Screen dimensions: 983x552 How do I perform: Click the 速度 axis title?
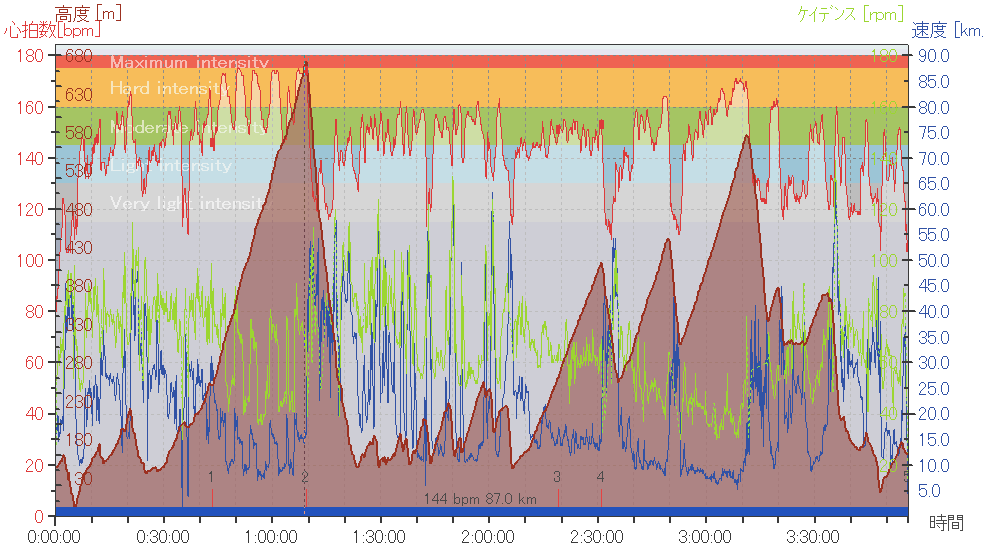pyautogui.click(x=947, y=30)
